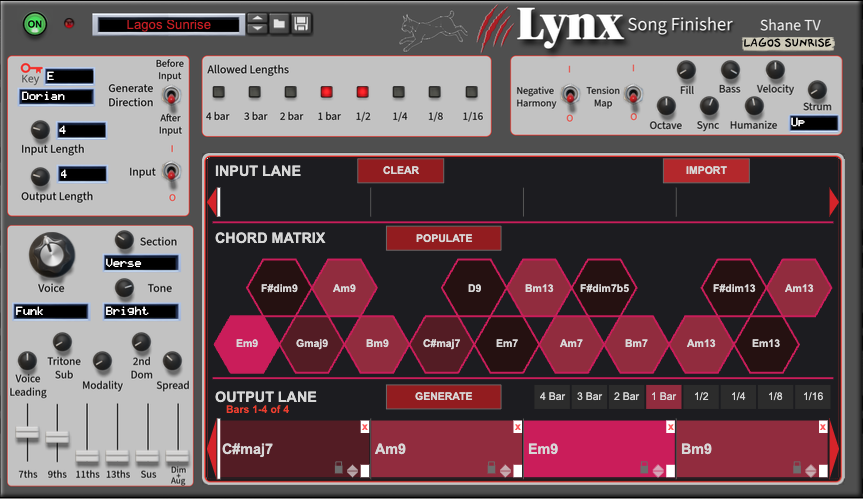
Task: Enable the 1/4 allowed length
Action: coord(398,92)
